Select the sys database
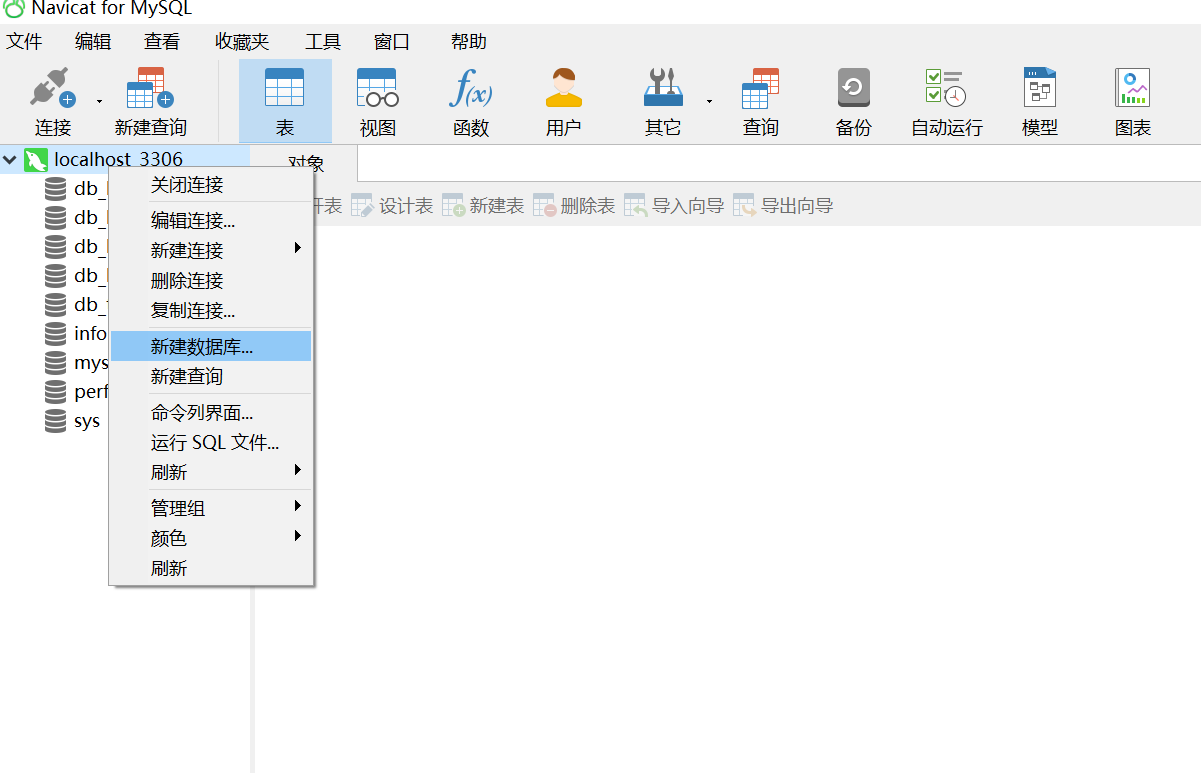 click(x=87, y=421)
